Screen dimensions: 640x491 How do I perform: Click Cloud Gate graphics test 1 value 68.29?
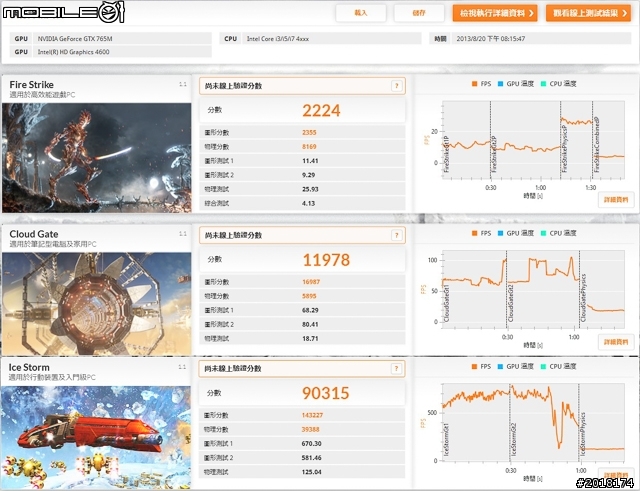(x=310, y=310)
